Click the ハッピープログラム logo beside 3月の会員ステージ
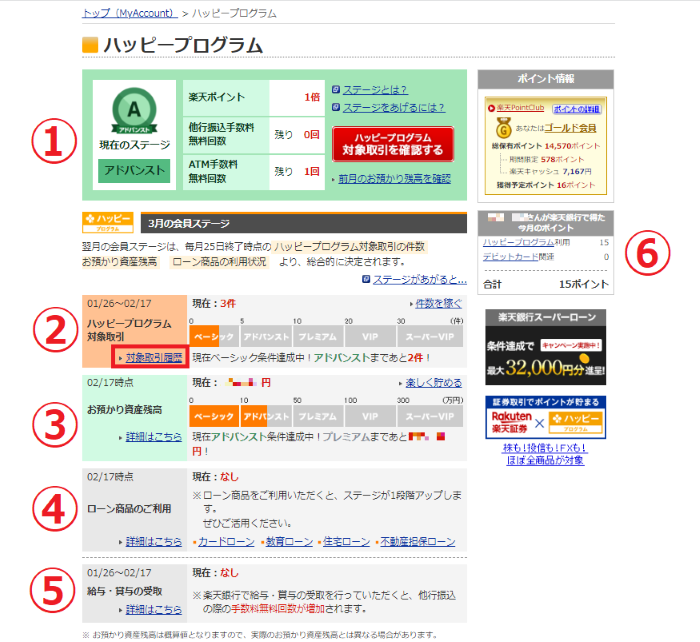 tap(108, 222)
